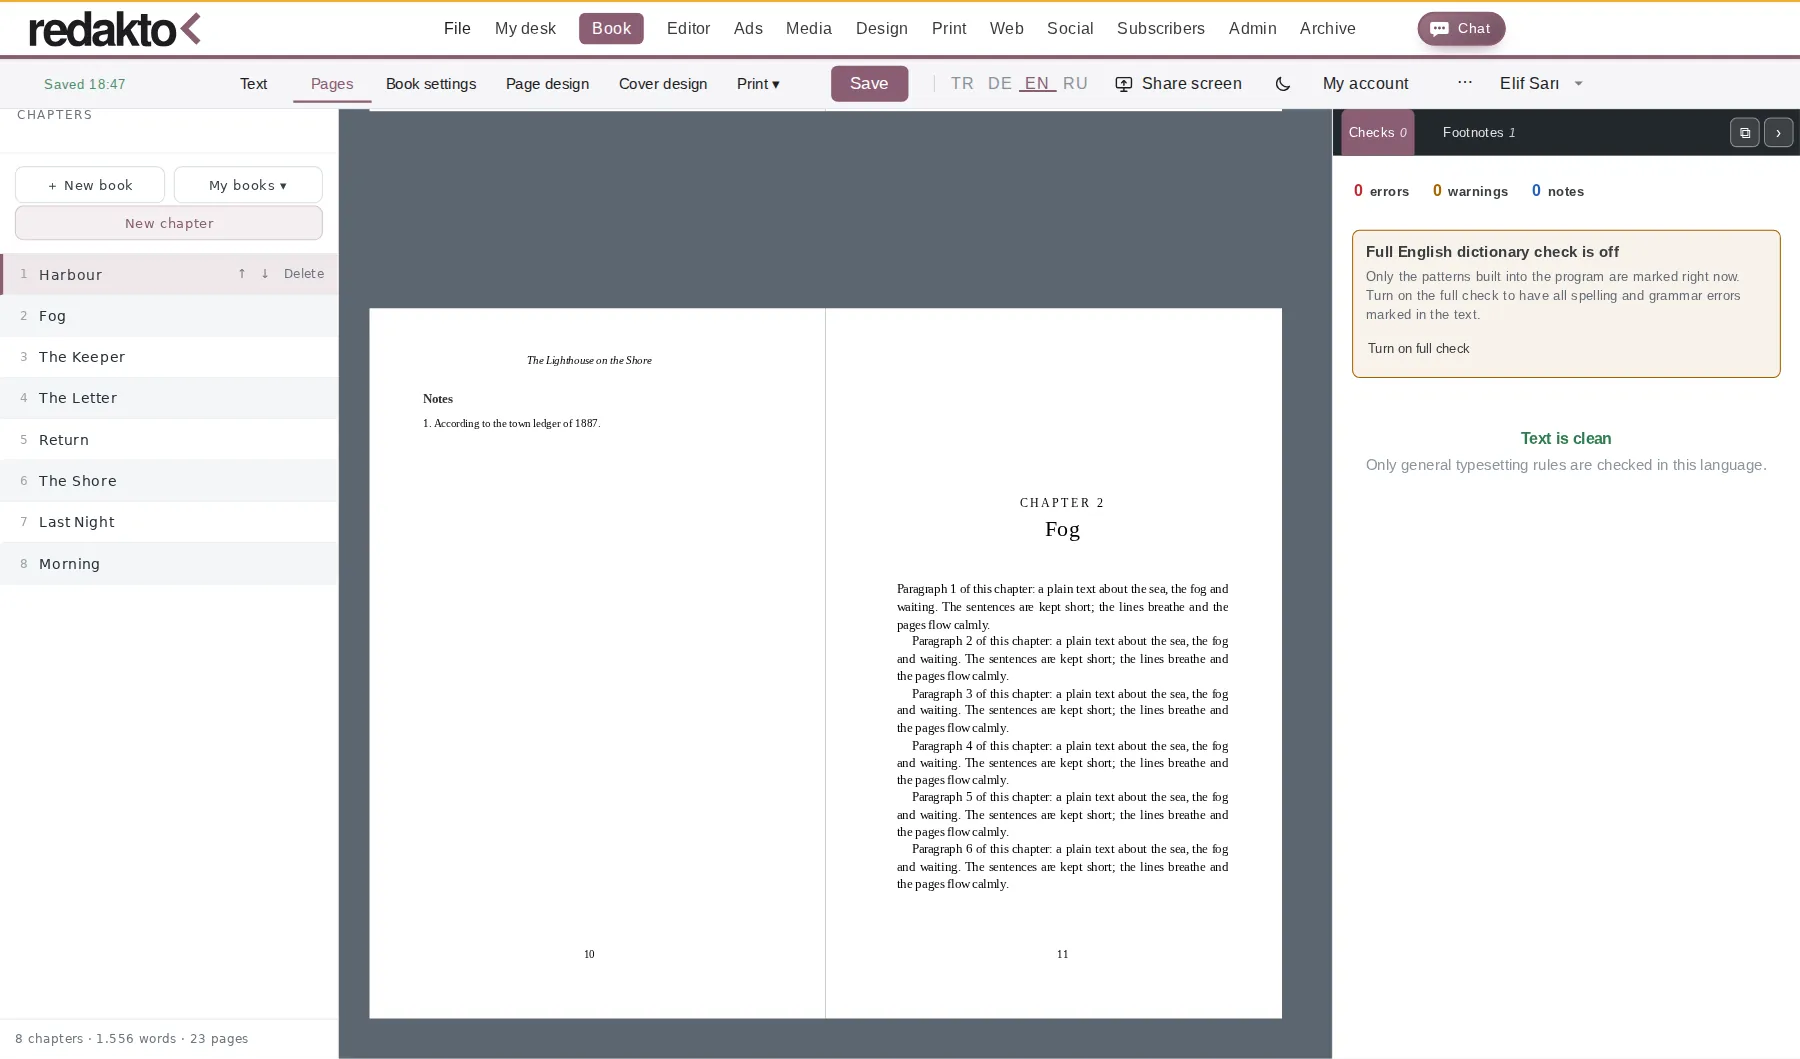Screen dimensions: 1800x1059
Task: Click page 10 Notes page
Action: click(597, 663)
